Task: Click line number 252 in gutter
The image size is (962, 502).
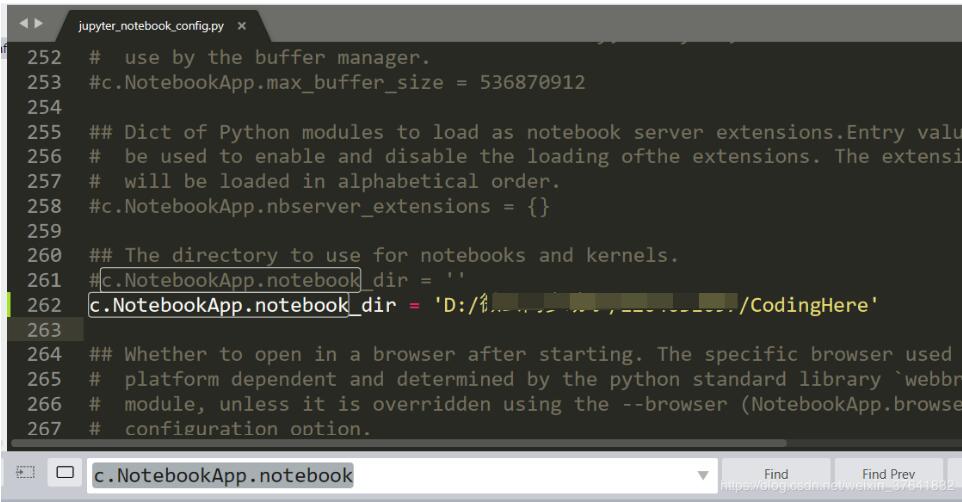Action: pos(44,57)
